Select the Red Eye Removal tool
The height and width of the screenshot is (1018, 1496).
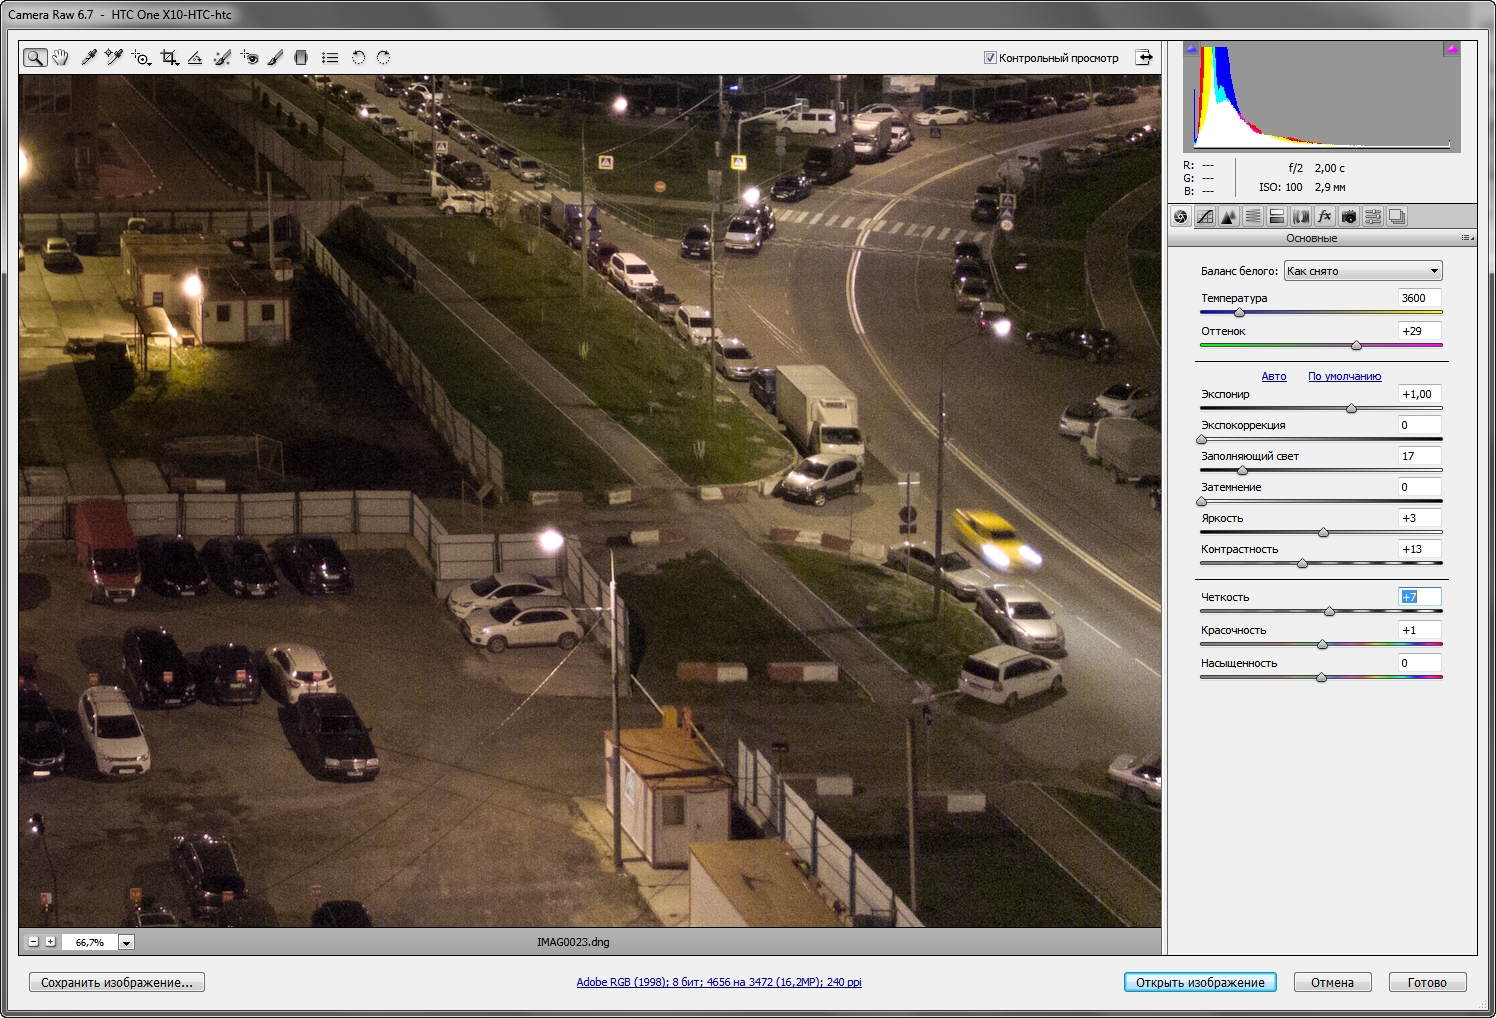pos(249,58)
